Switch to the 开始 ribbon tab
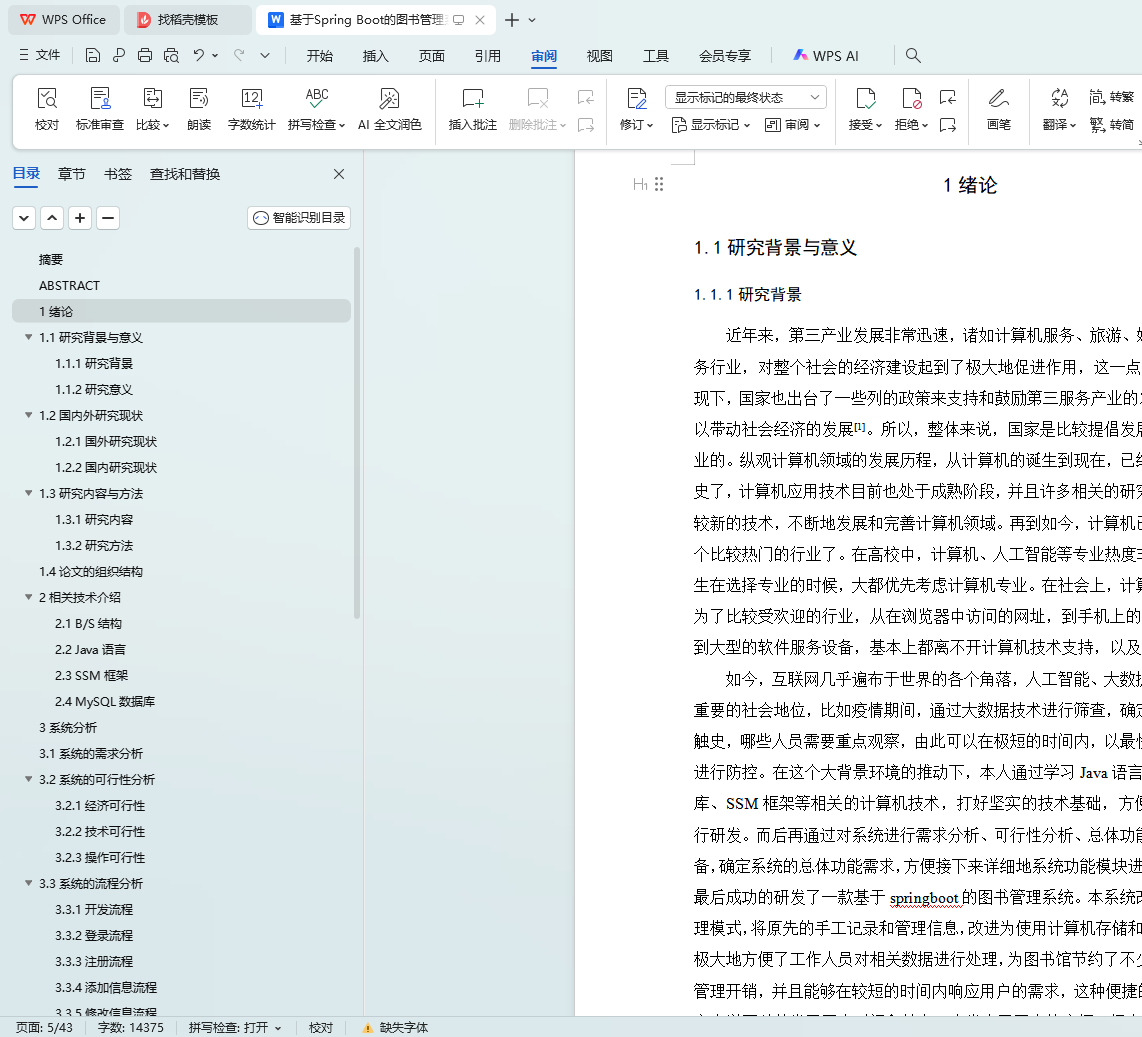 point(320,55)
